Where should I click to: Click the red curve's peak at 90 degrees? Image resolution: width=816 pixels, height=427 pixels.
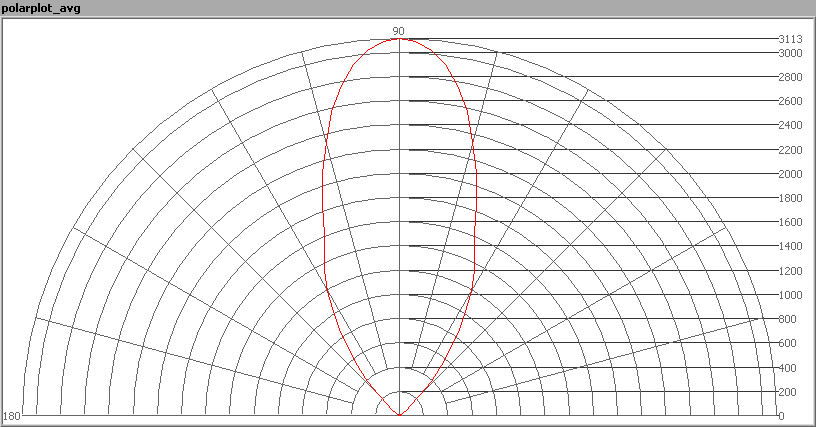399,39
